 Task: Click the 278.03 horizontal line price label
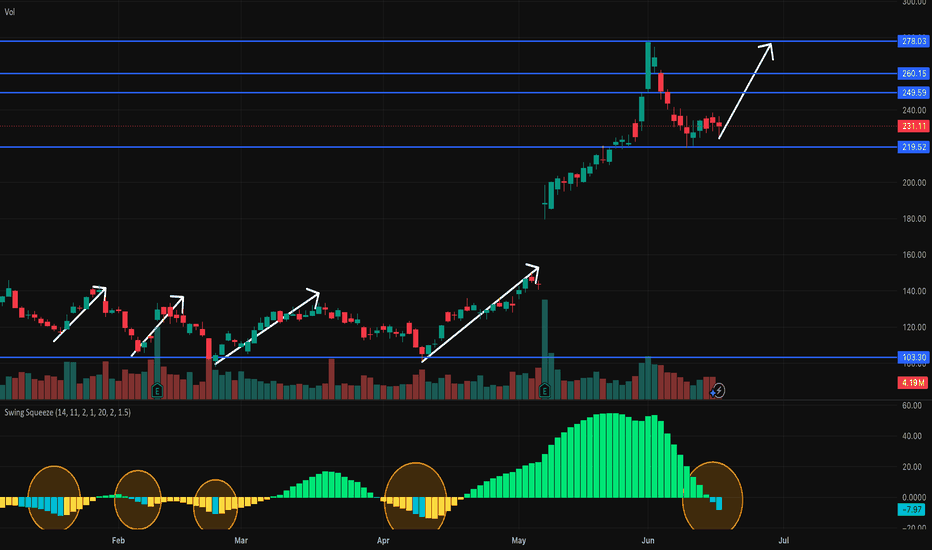914,41
